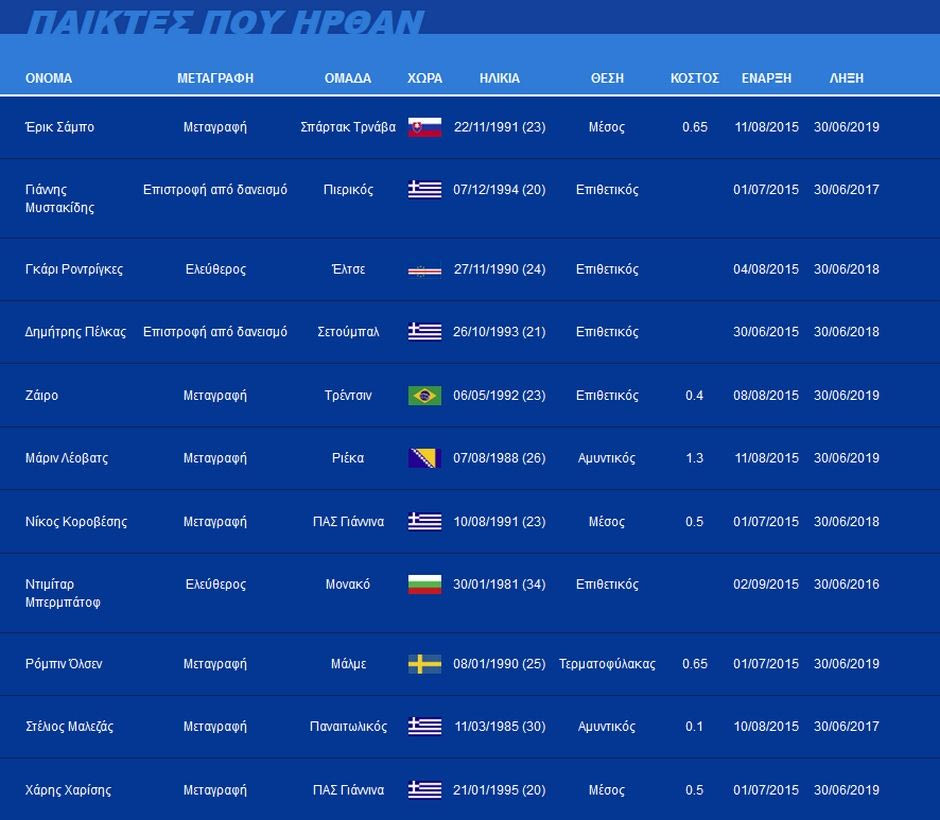Image resolution: width=940 pixels, height=820 pixels.
Task: Click the Greek flag next to Παναιτωλικός
Action: [x=424, y=726]
